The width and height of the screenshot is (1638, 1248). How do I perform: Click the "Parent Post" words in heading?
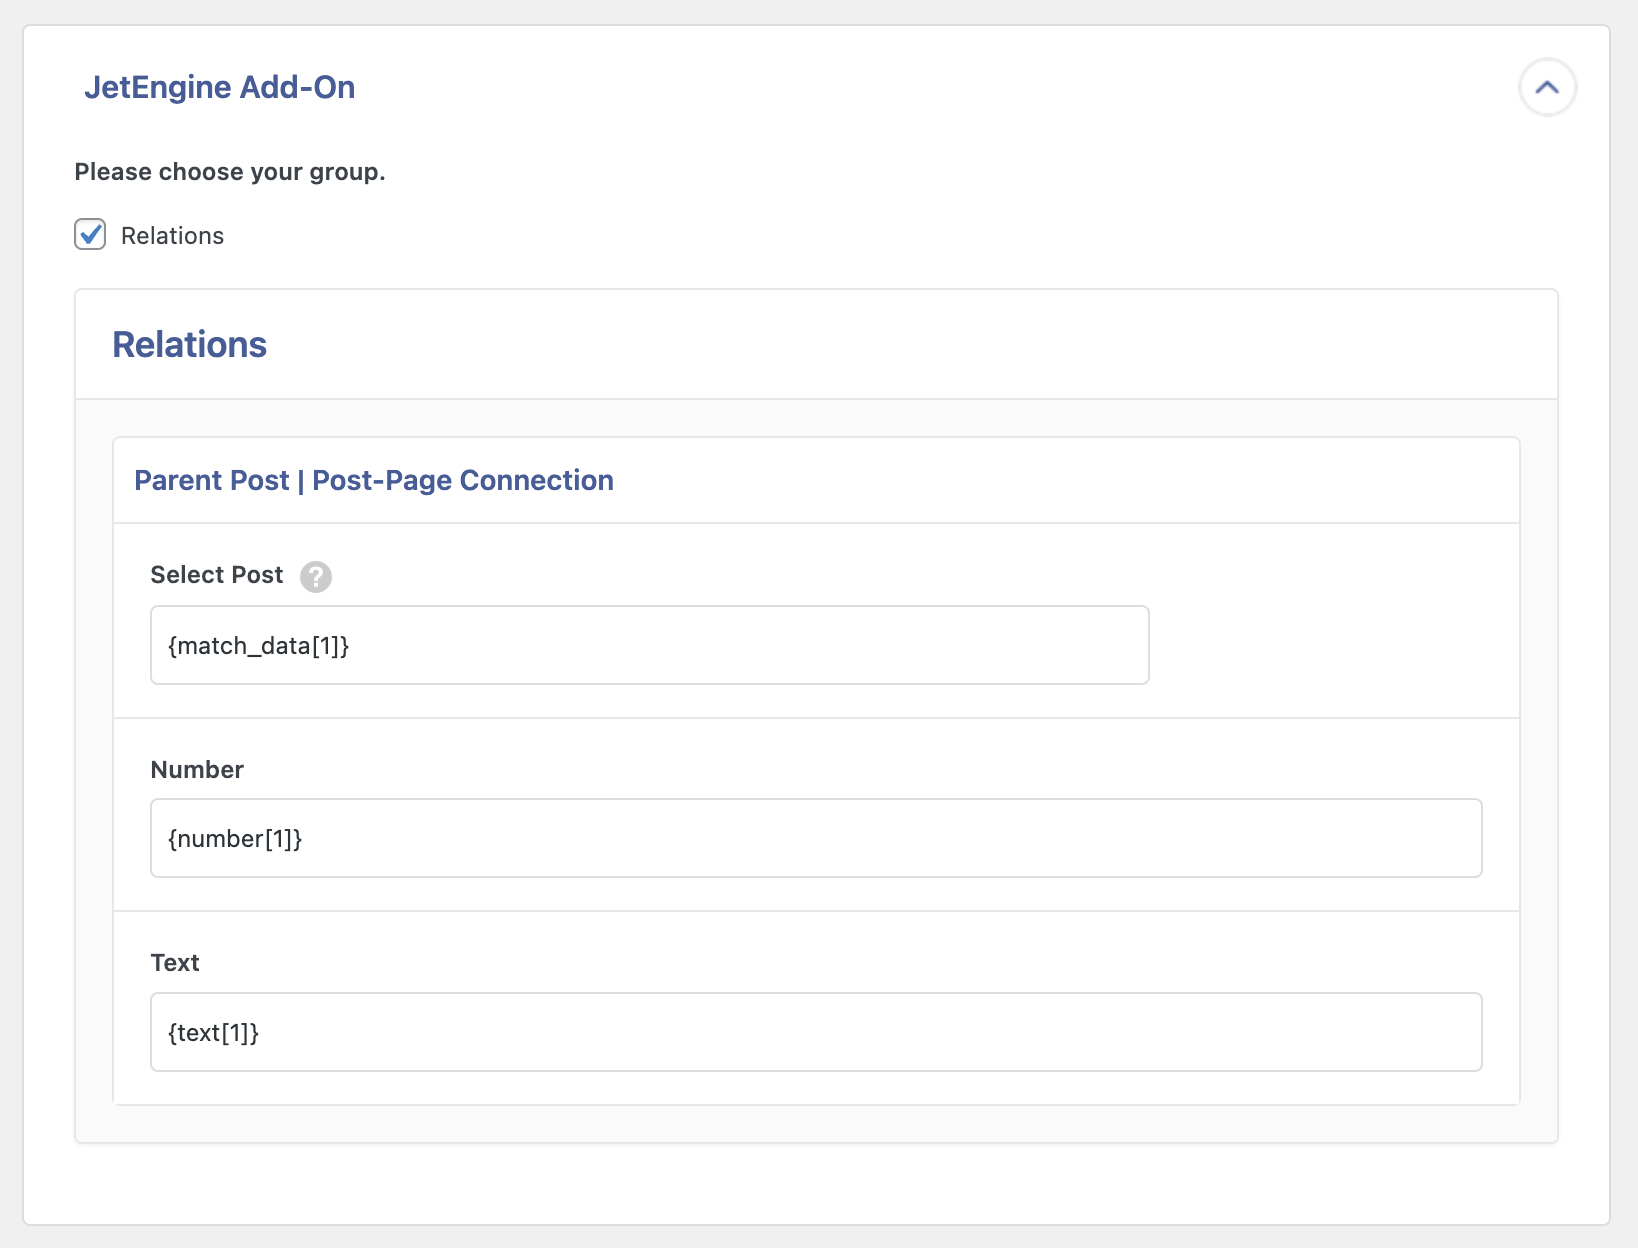[211, 481]
